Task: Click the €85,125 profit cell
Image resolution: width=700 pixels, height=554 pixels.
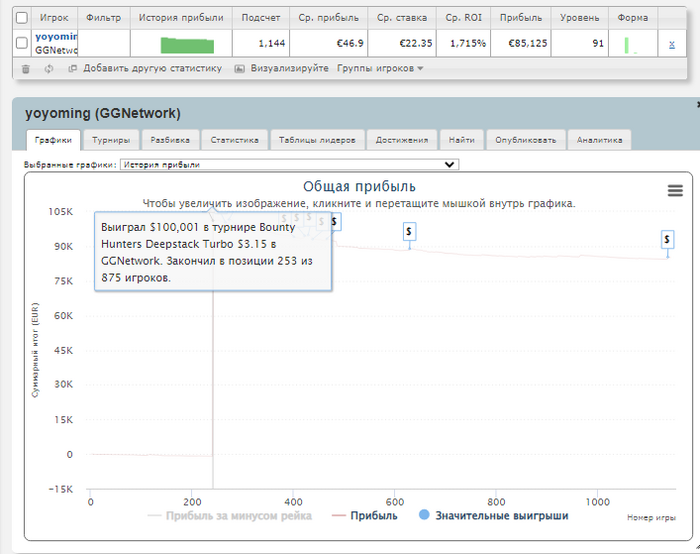Action: click(x=521, y=43)
